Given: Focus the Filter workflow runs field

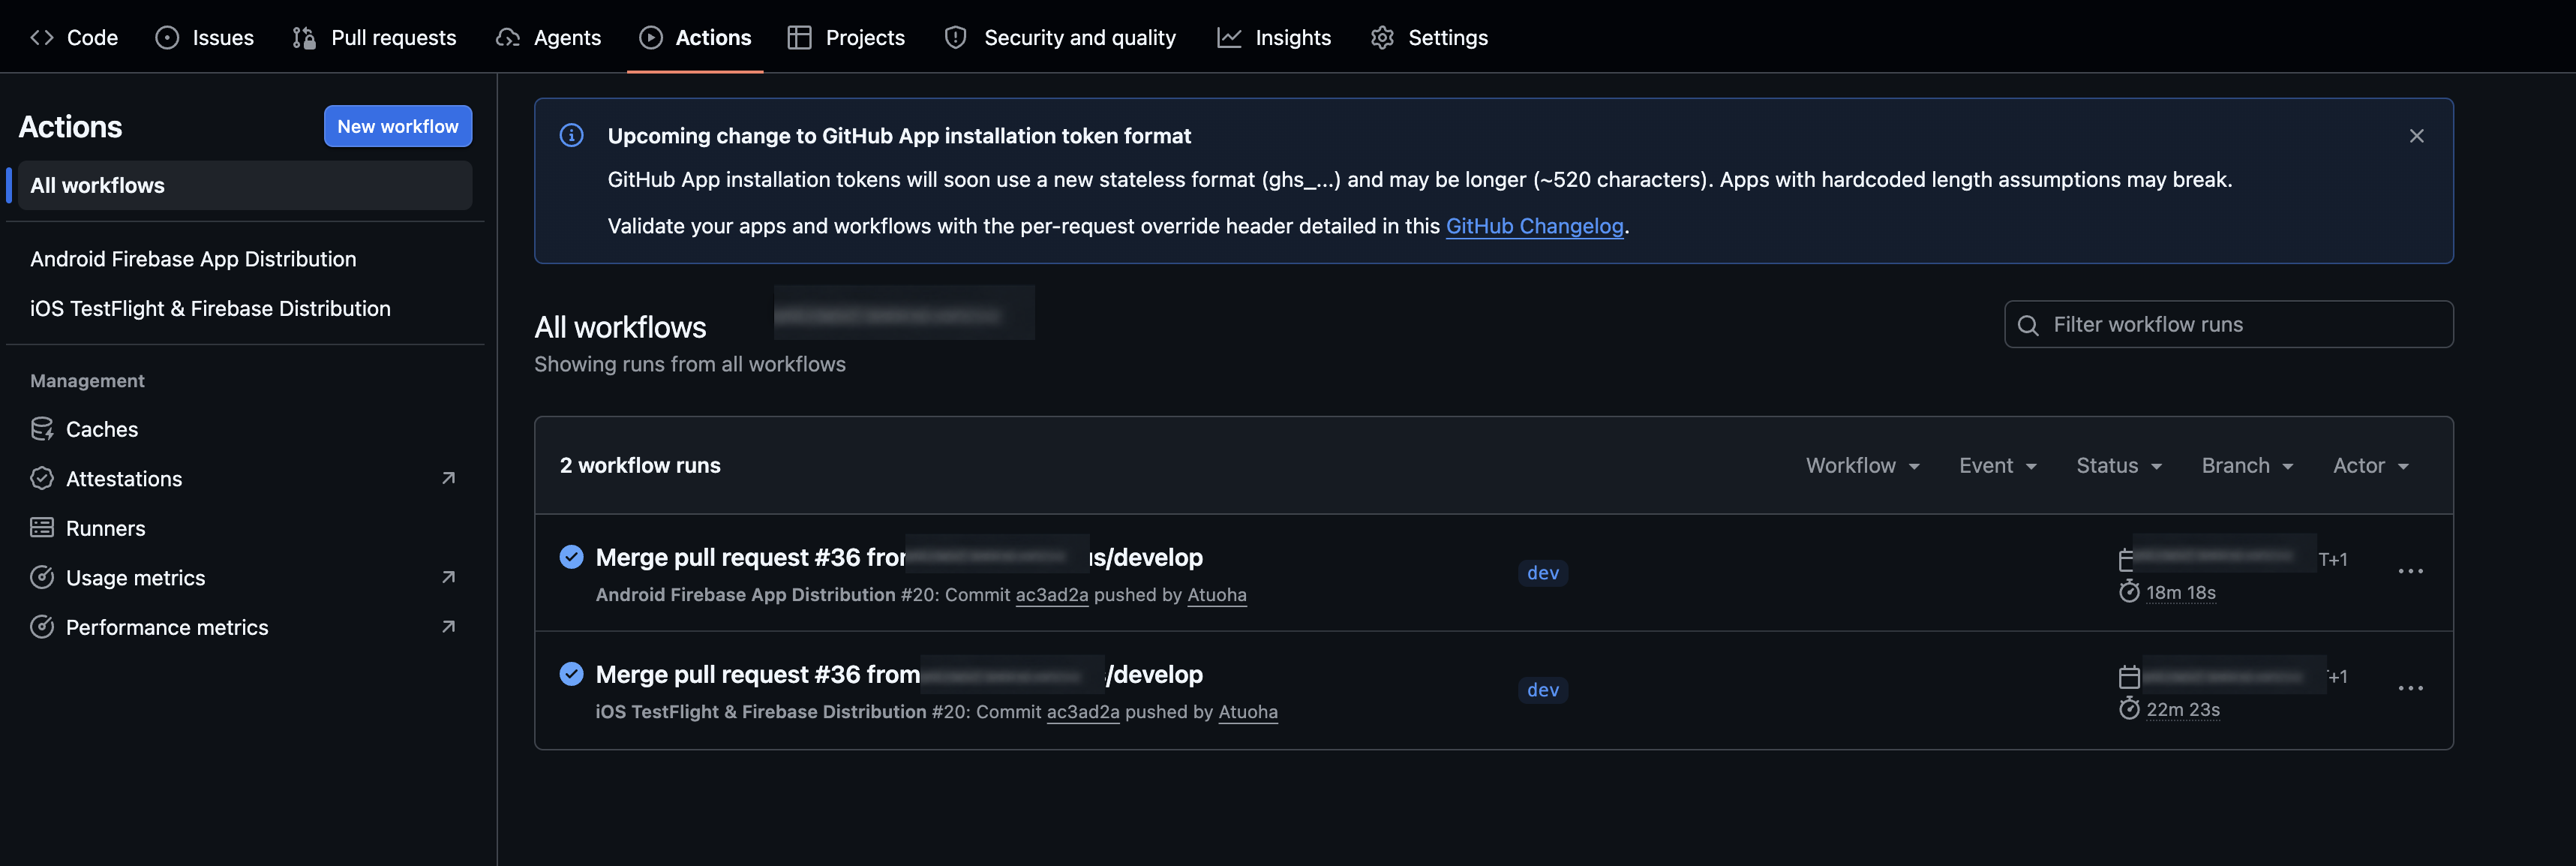Looking at the screenshot, I should 2228,324.
